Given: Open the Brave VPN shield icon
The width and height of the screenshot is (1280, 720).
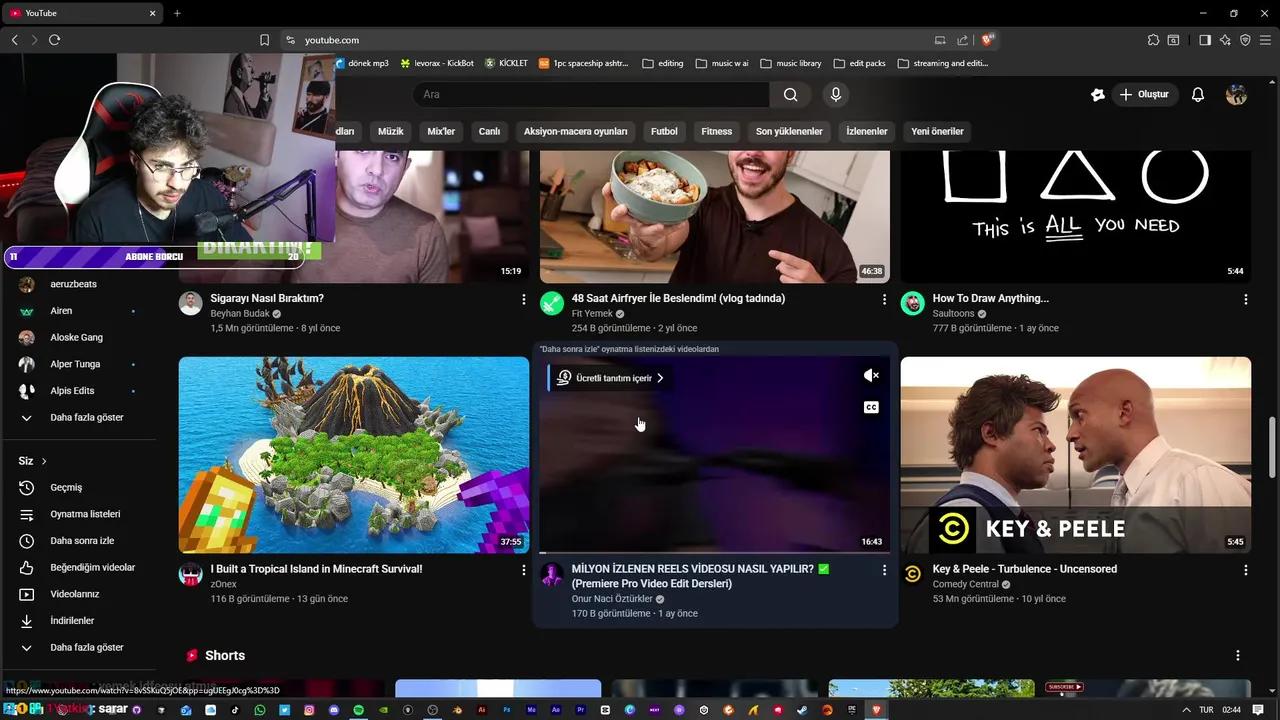Looking at the screenshot, I should [x=1245, y=40].
